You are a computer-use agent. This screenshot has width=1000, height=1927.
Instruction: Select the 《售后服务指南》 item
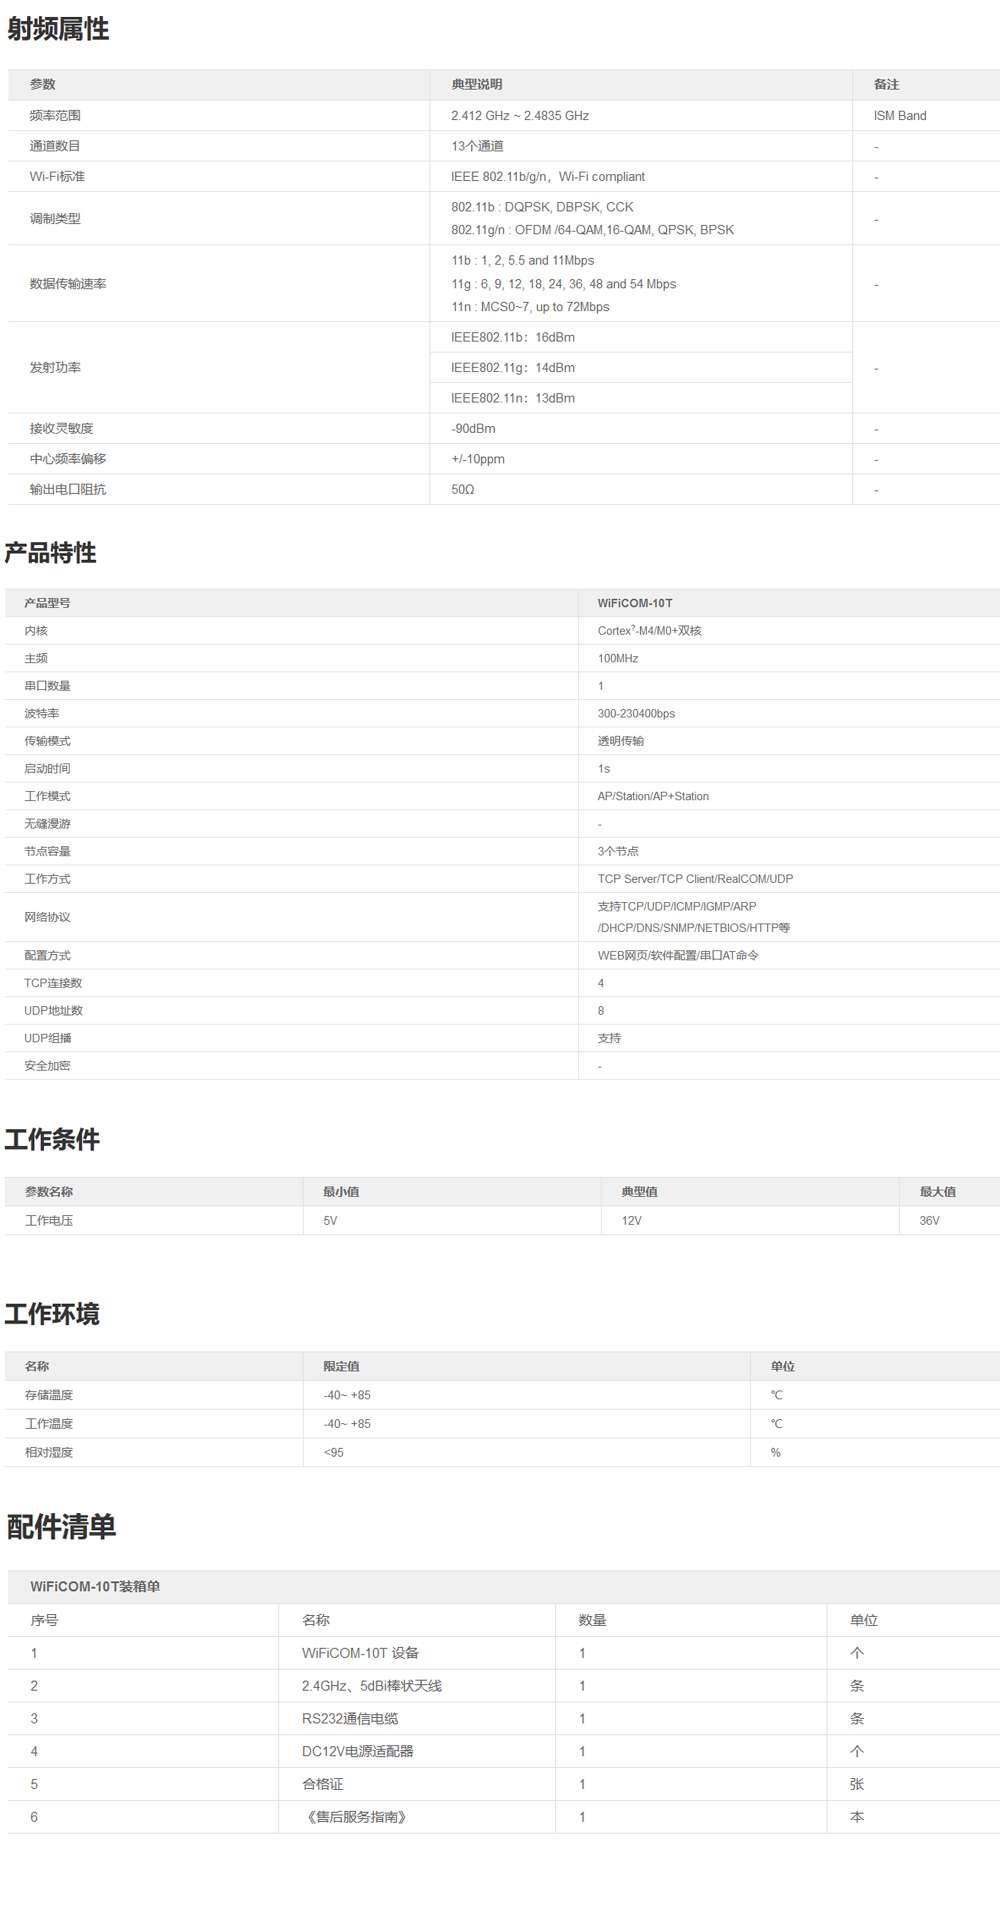(357, 1817)
